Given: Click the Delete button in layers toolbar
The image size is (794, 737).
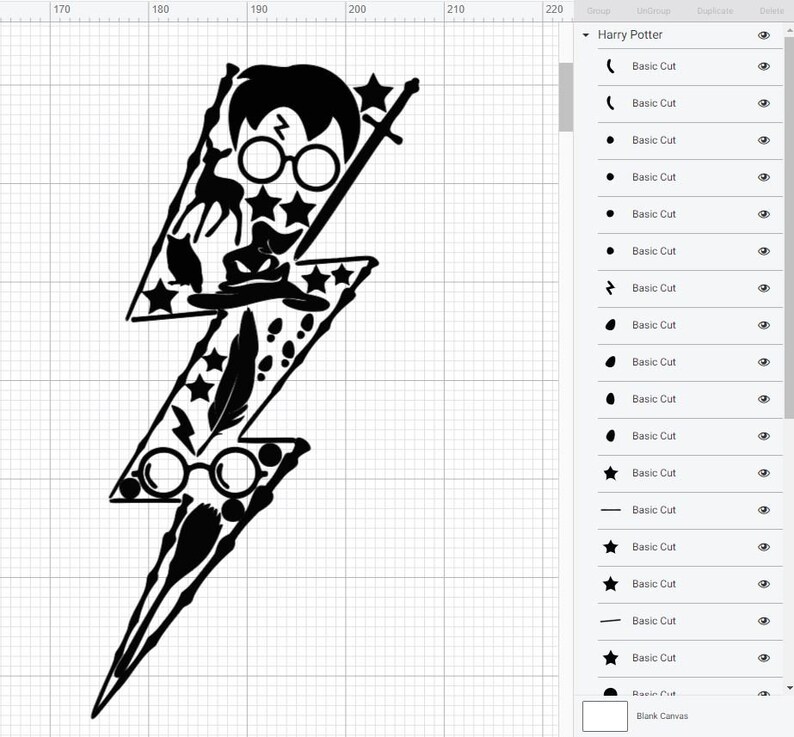Looking at the screenshot, I should pyautogui.click(x=772, y=11).
